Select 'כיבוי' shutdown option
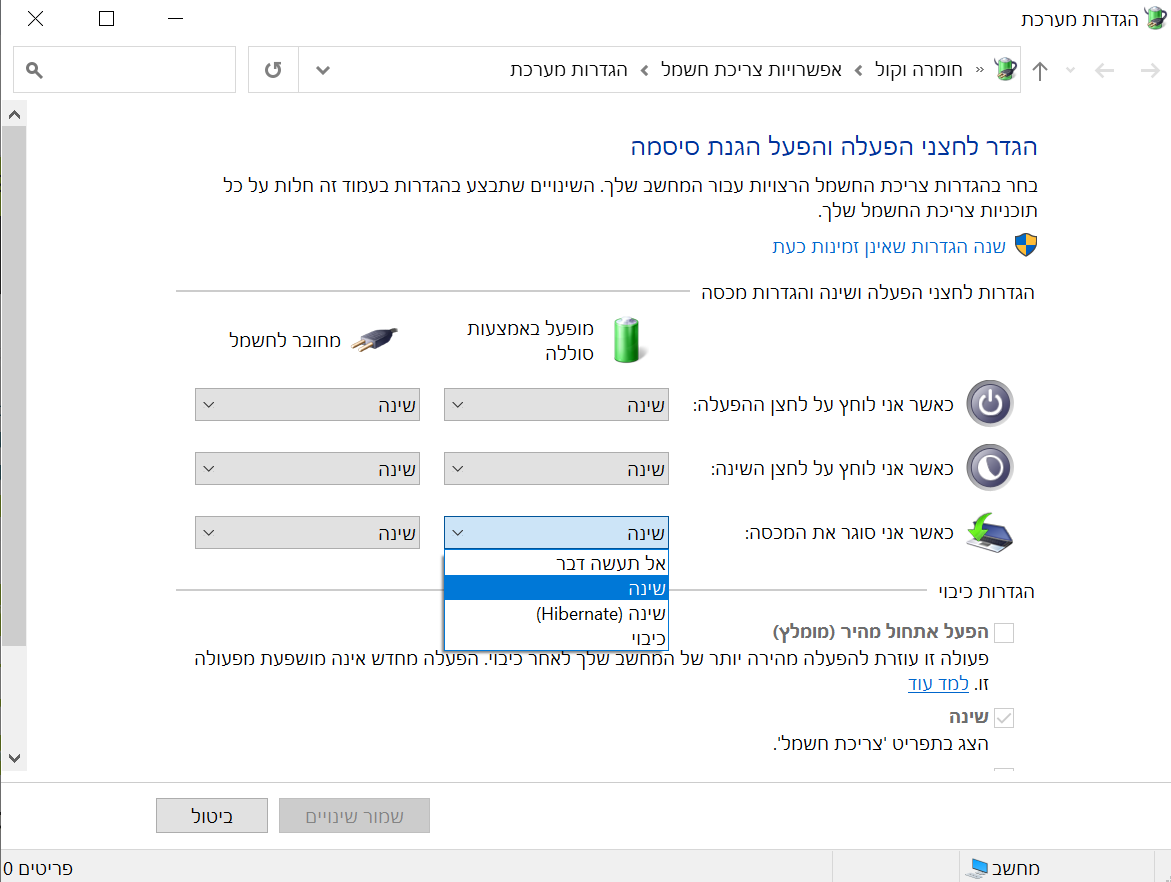This screenshot has width=1171, height=882. click(556, 638)
